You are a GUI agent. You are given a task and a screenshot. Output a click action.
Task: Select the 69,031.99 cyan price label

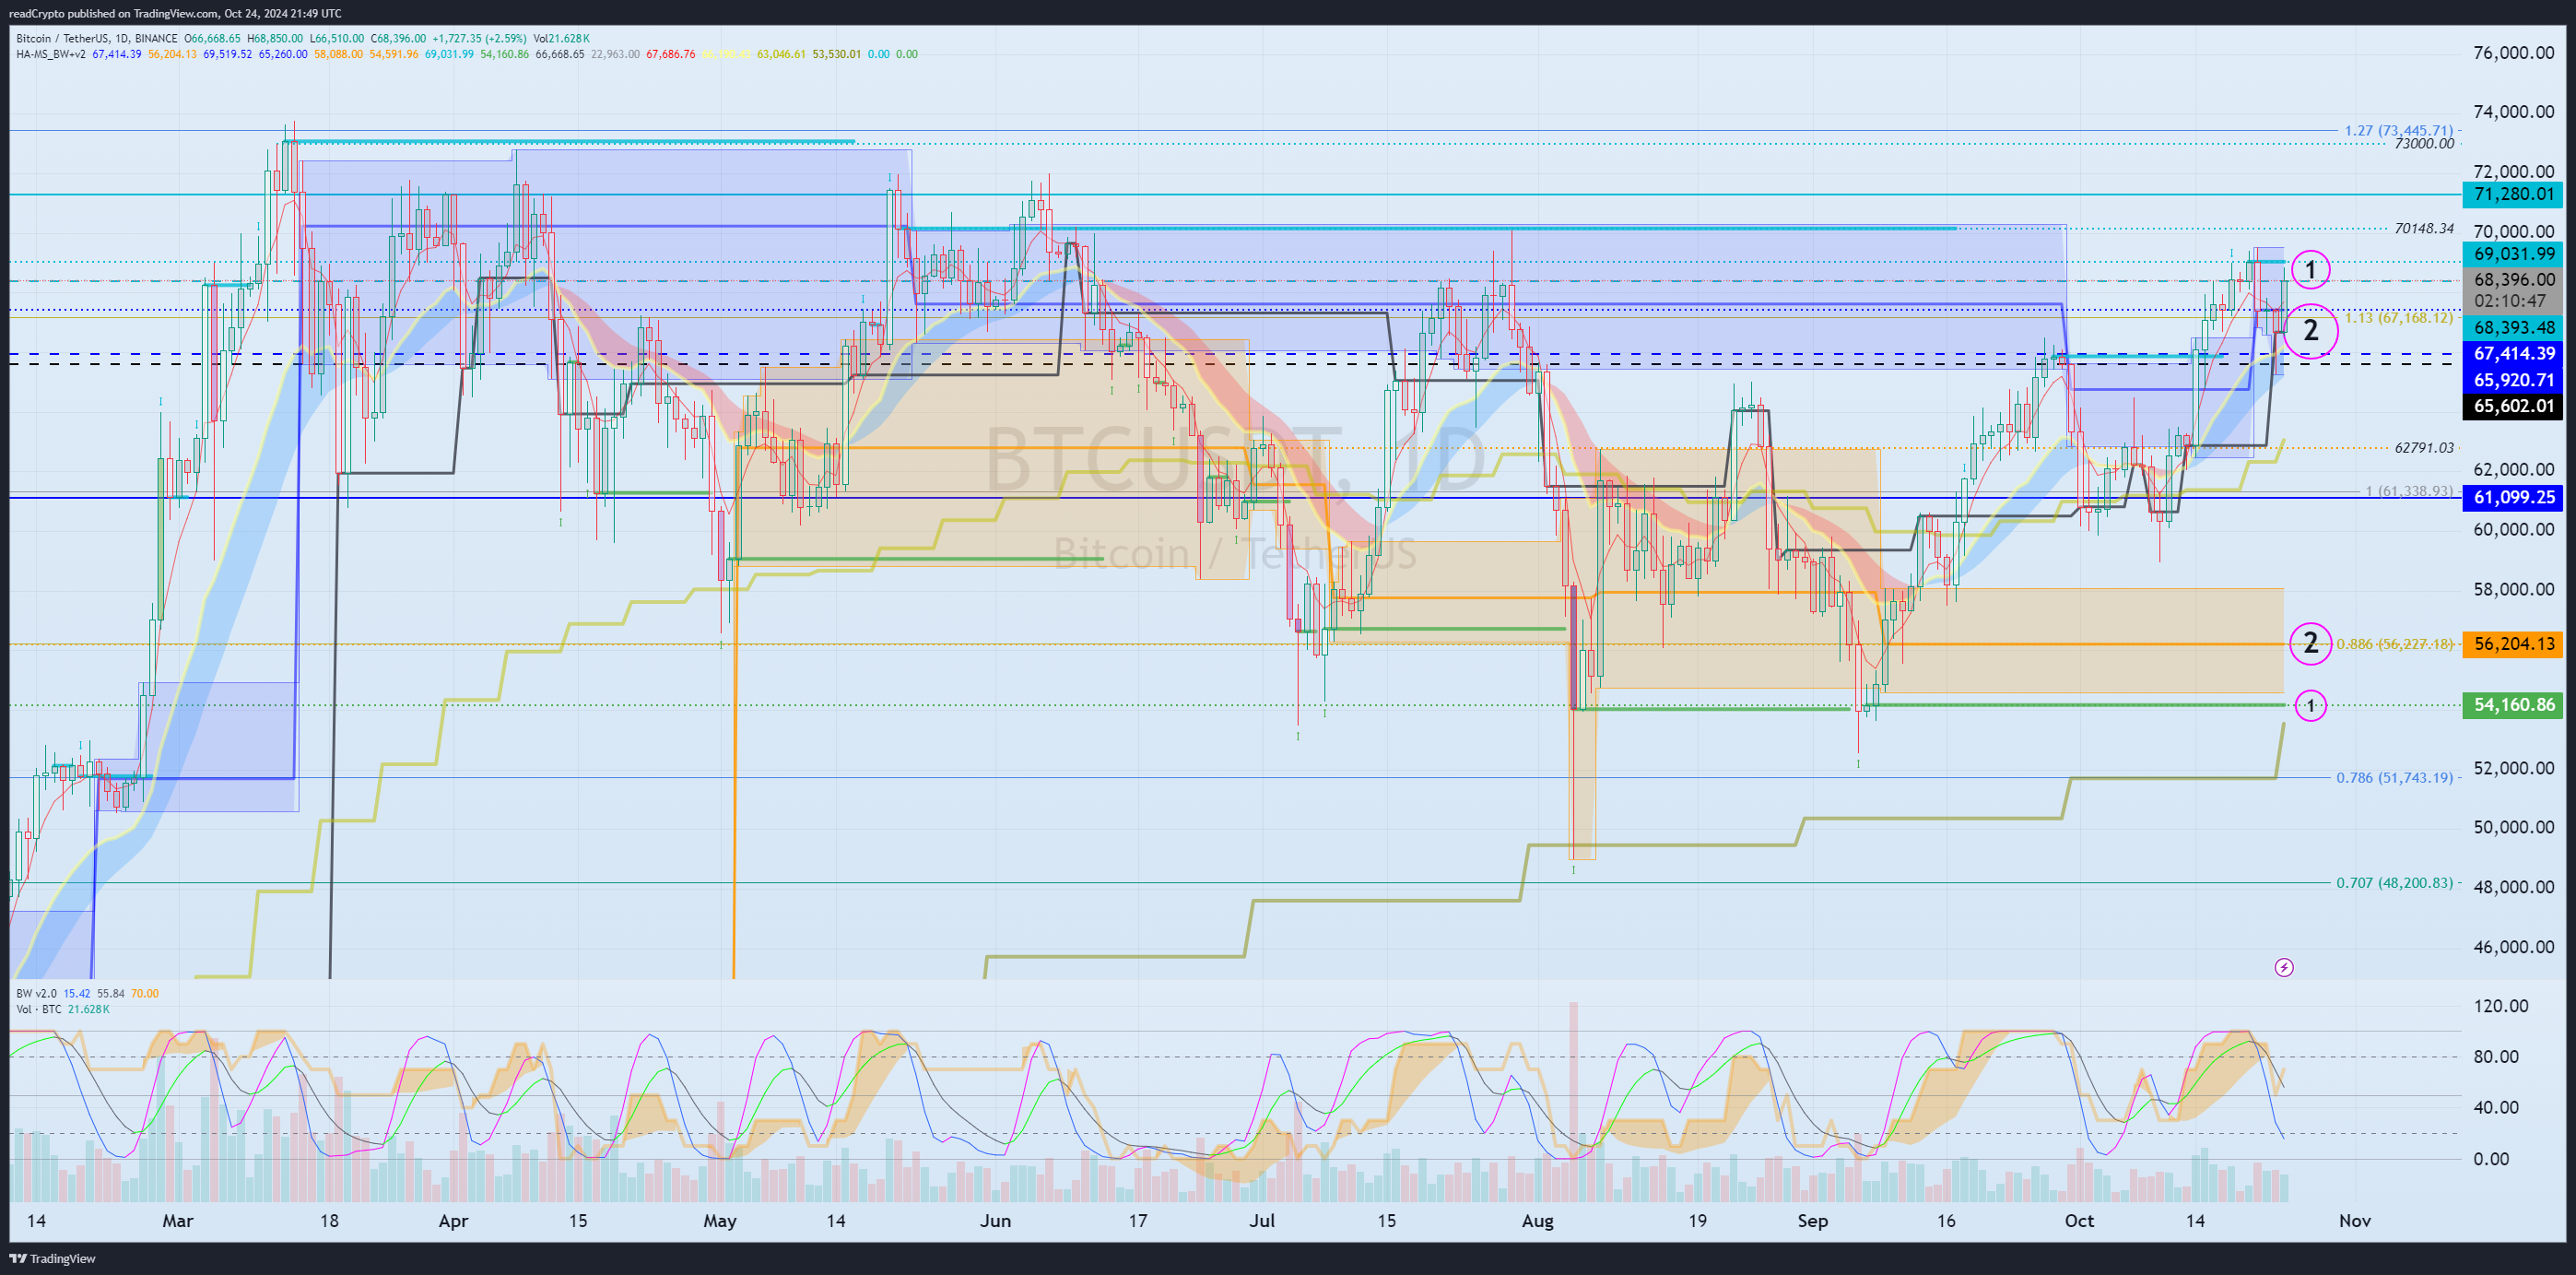[x=2513, y=254]
